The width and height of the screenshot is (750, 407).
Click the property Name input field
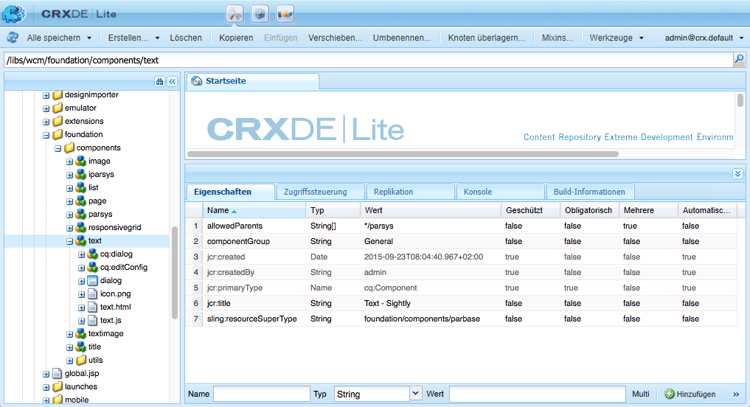261,394
